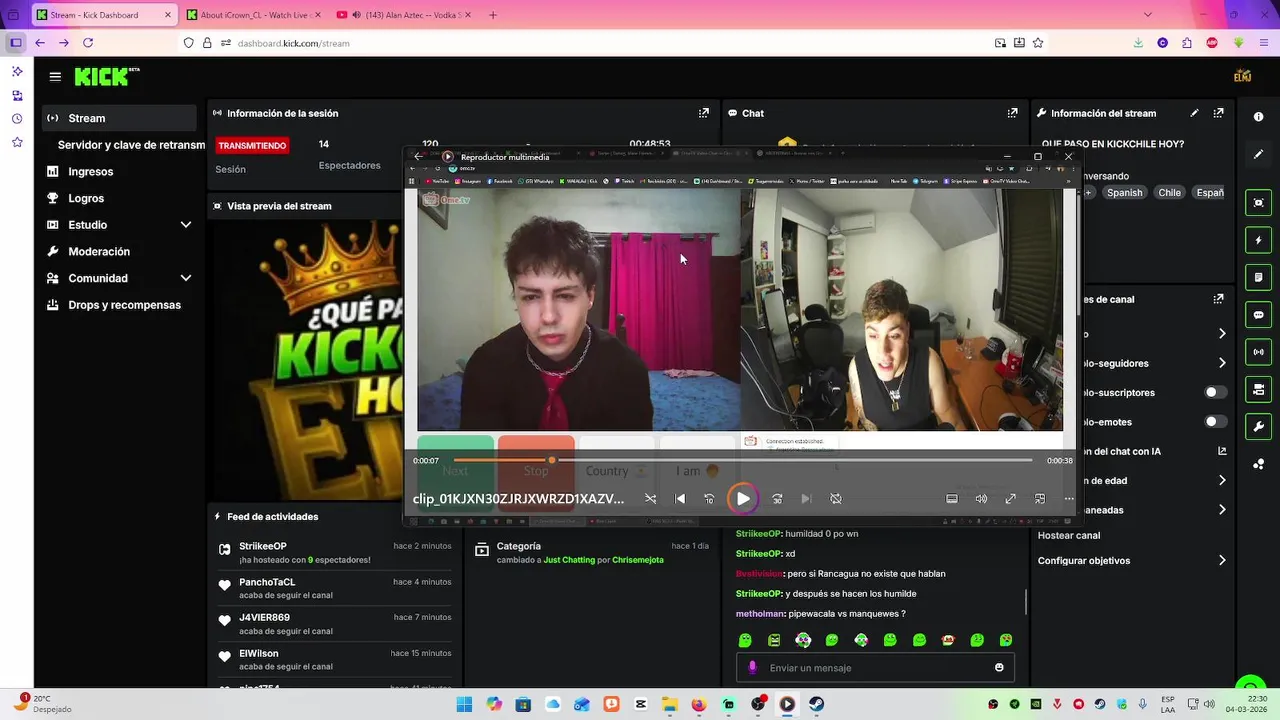Click the three-dots cluster icon in right rail

[1258, 464]
